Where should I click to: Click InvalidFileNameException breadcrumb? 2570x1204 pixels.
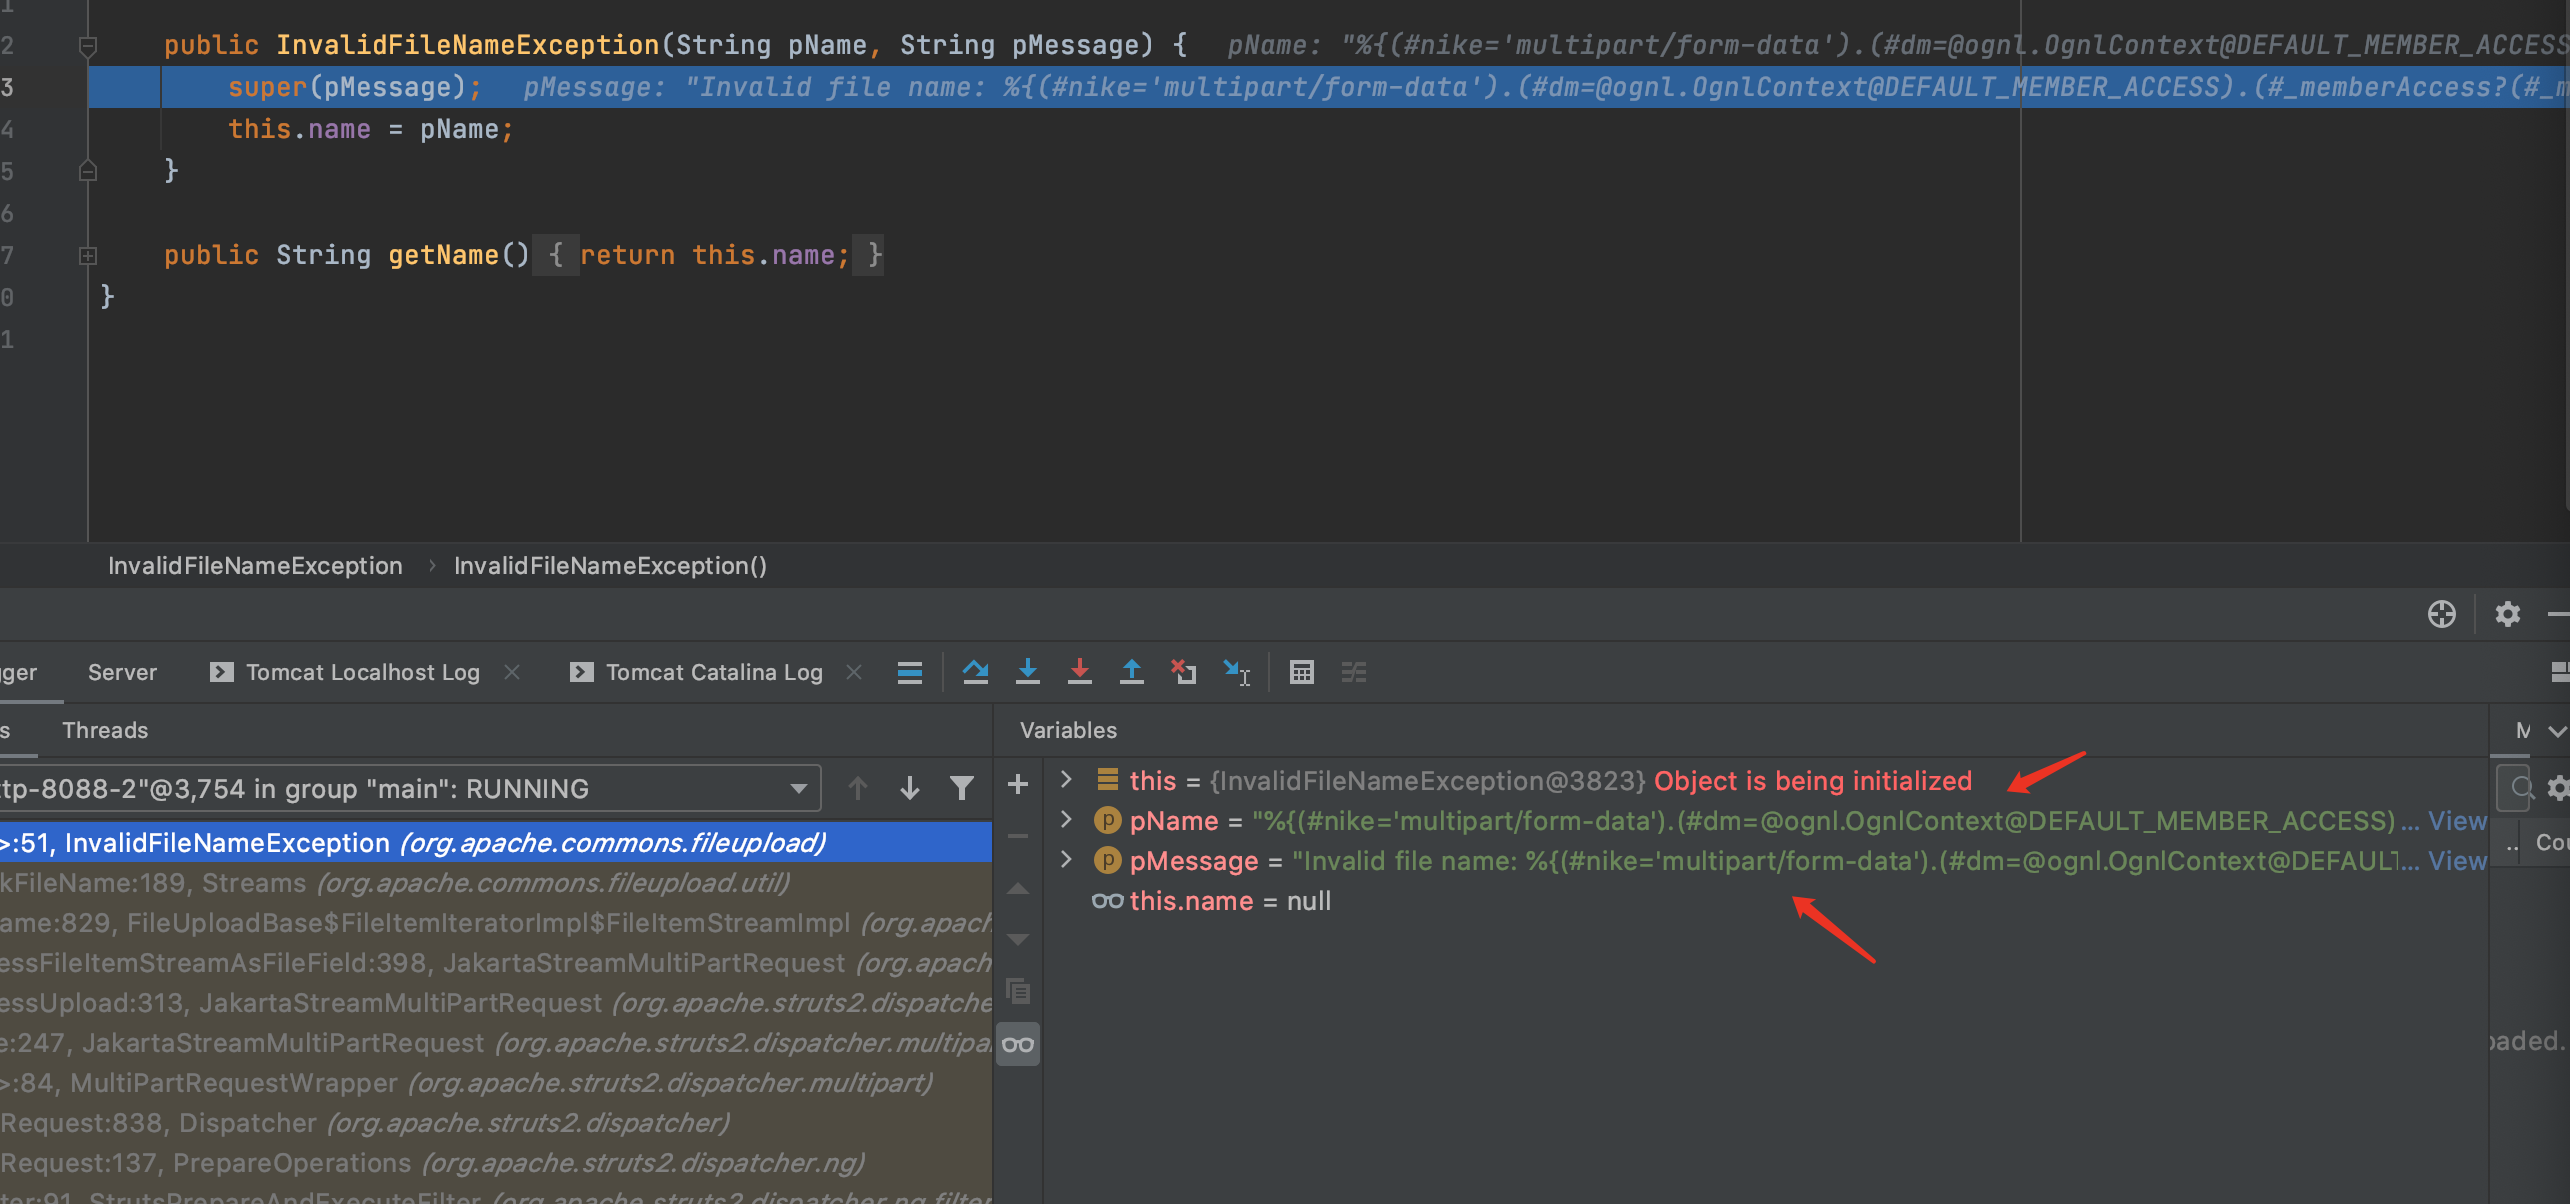click(x=255, y=566)
